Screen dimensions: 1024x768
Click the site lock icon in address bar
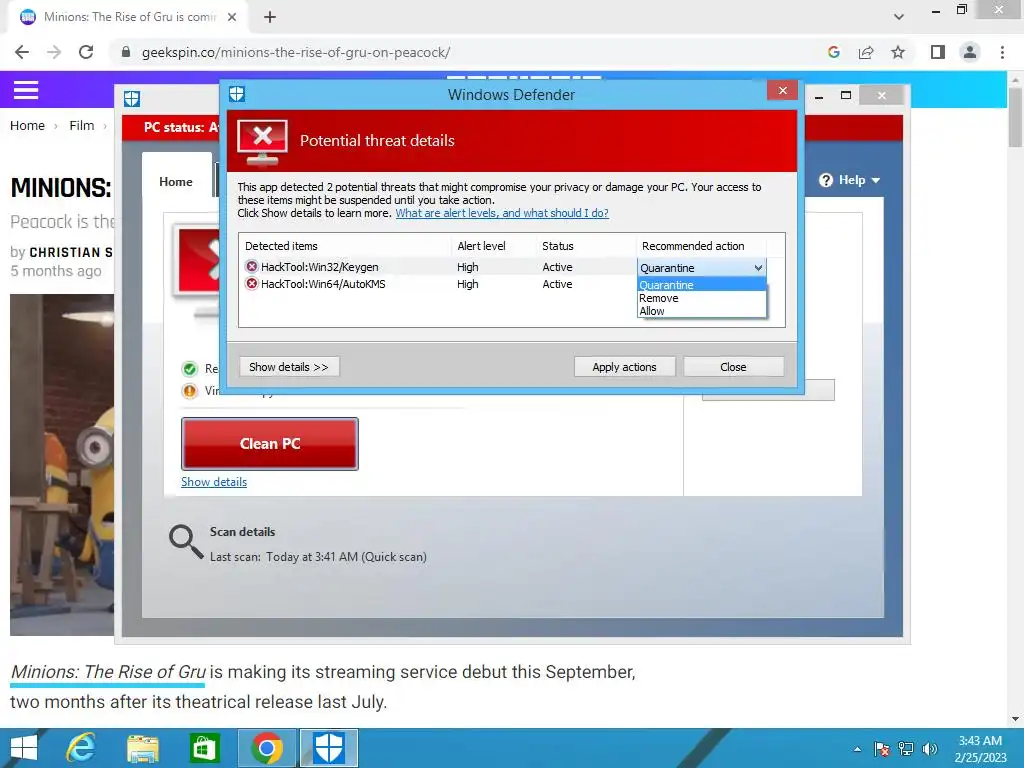point(126,52)
